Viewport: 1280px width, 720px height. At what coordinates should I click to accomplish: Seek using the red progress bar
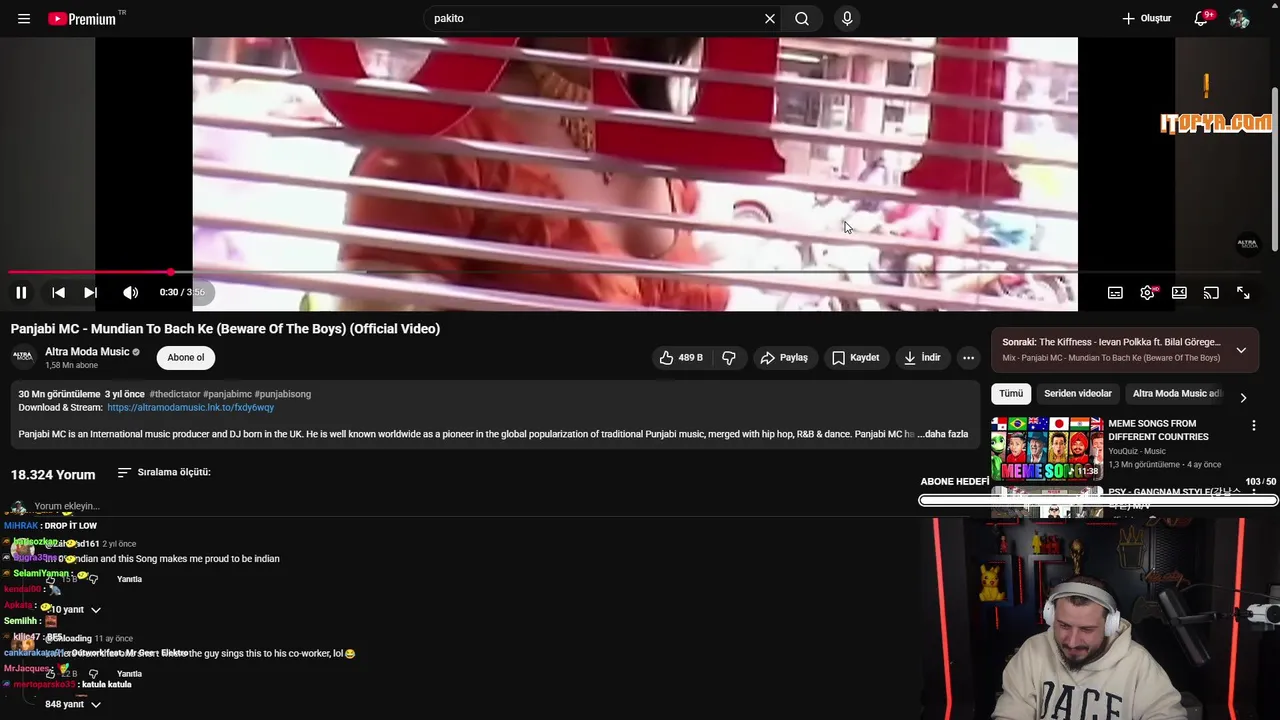tap(640, 271)
